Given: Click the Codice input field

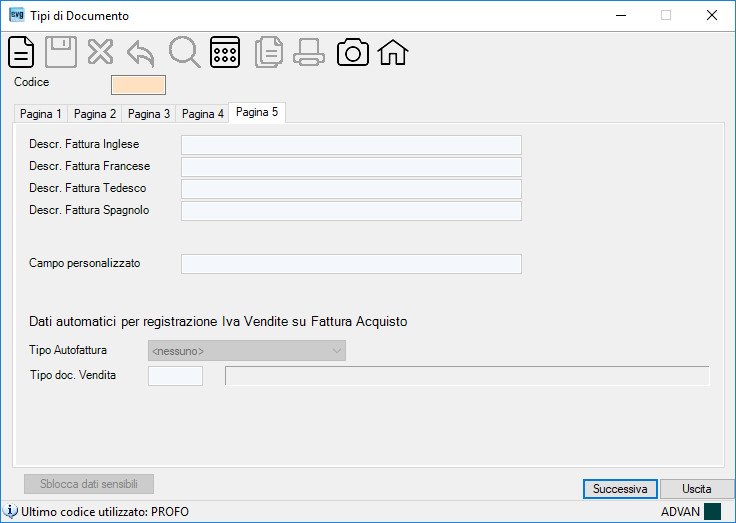Looking at the screenshot, I should [x=138, y=85].
